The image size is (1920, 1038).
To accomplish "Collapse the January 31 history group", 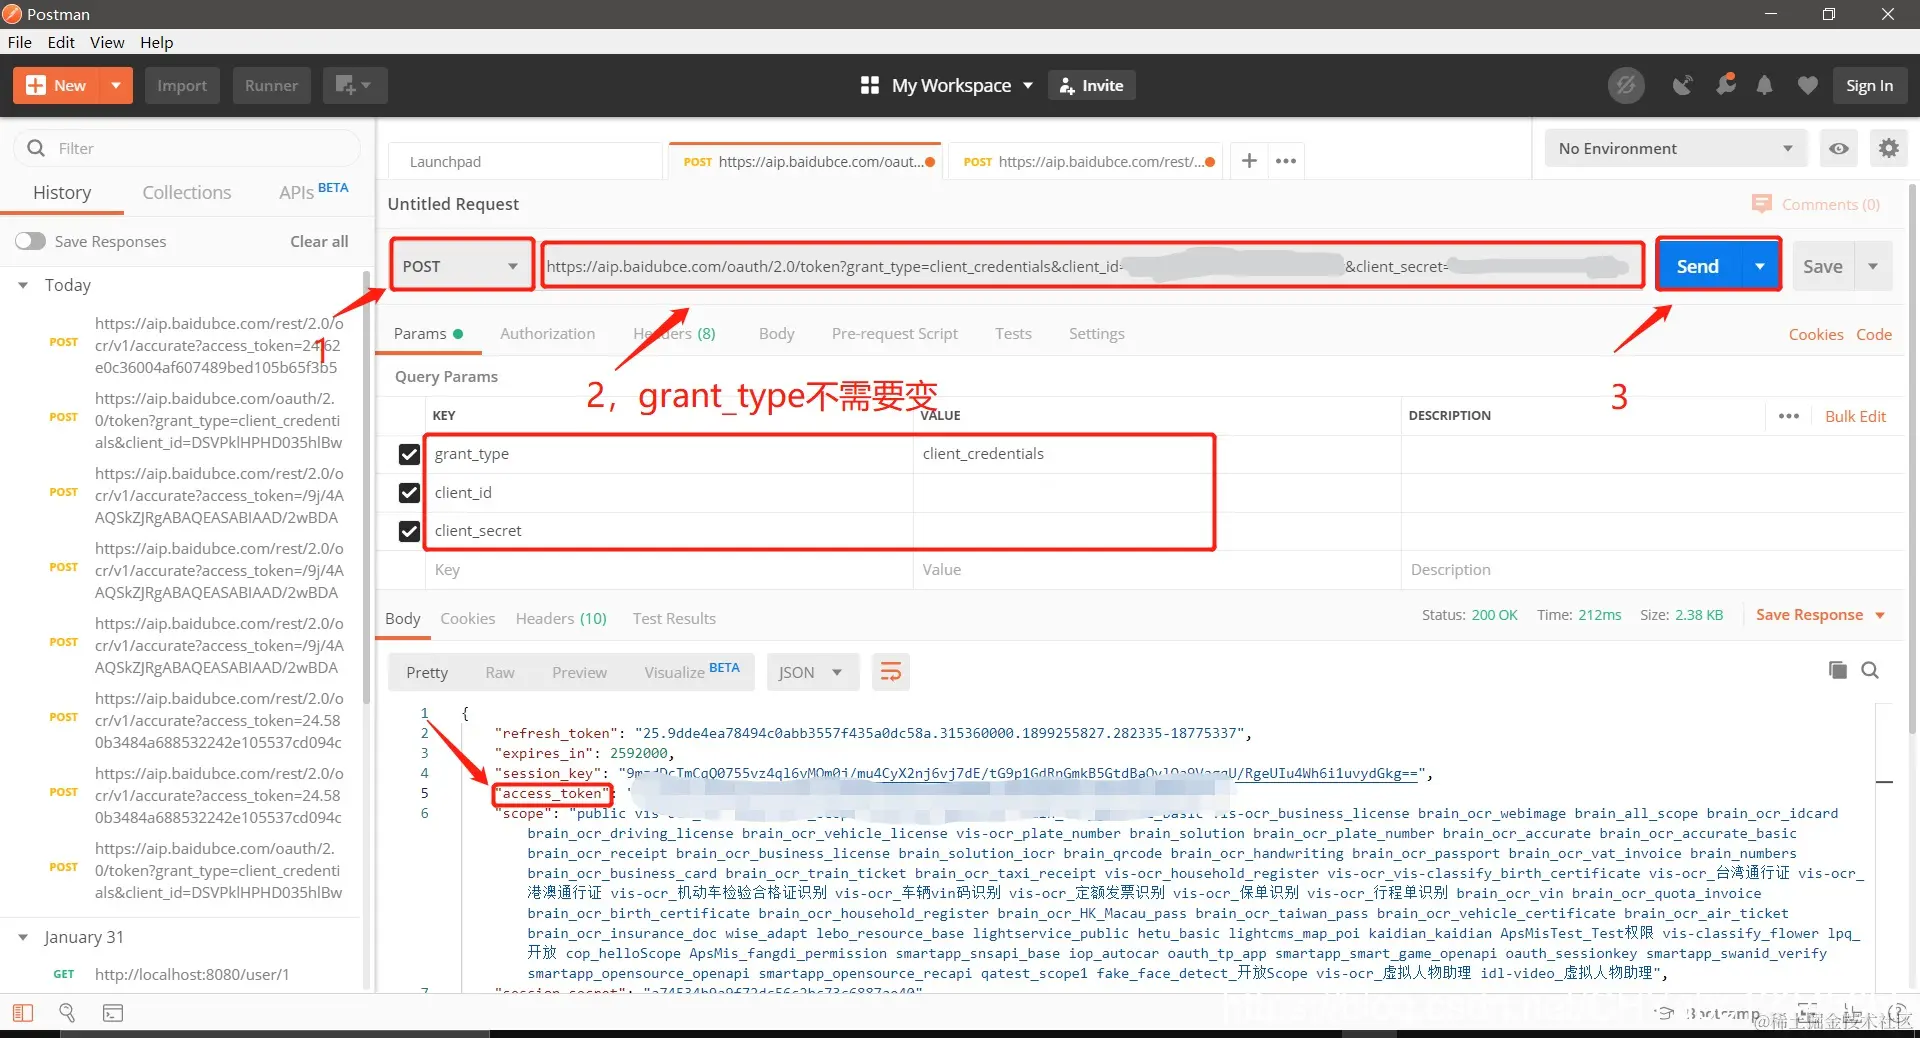I will pos(23,937).
